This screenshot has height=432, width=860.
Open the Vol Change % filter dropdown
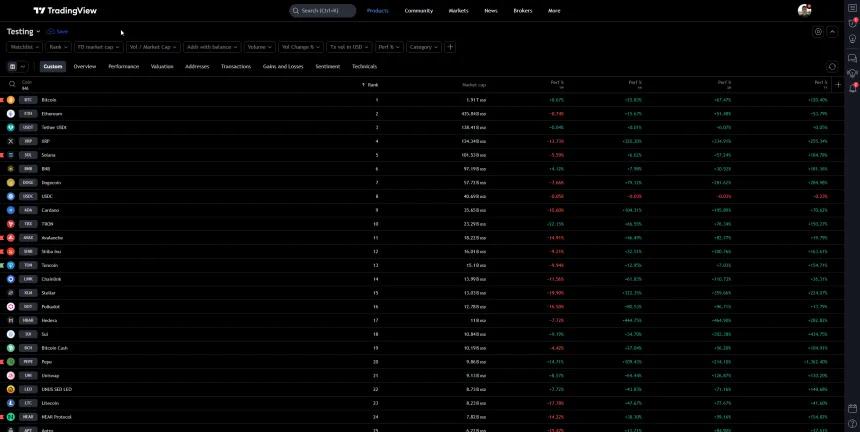(301, 47)
